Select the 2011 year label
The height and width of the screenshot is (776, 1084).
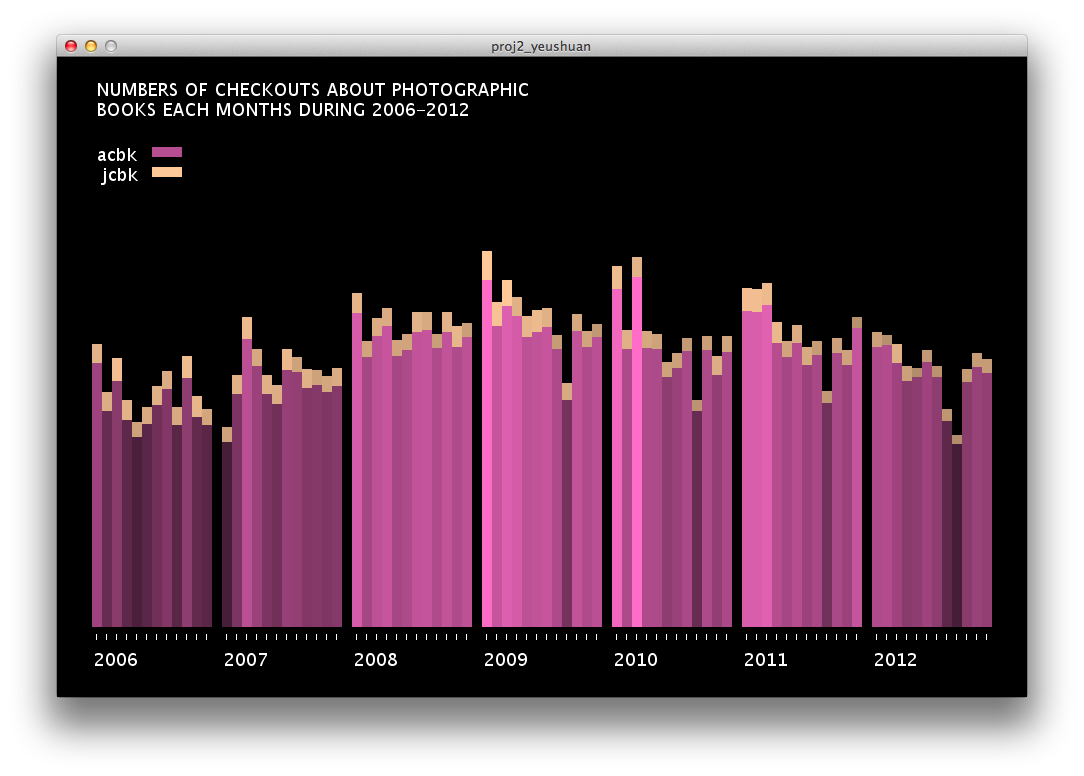pos(766,660)
